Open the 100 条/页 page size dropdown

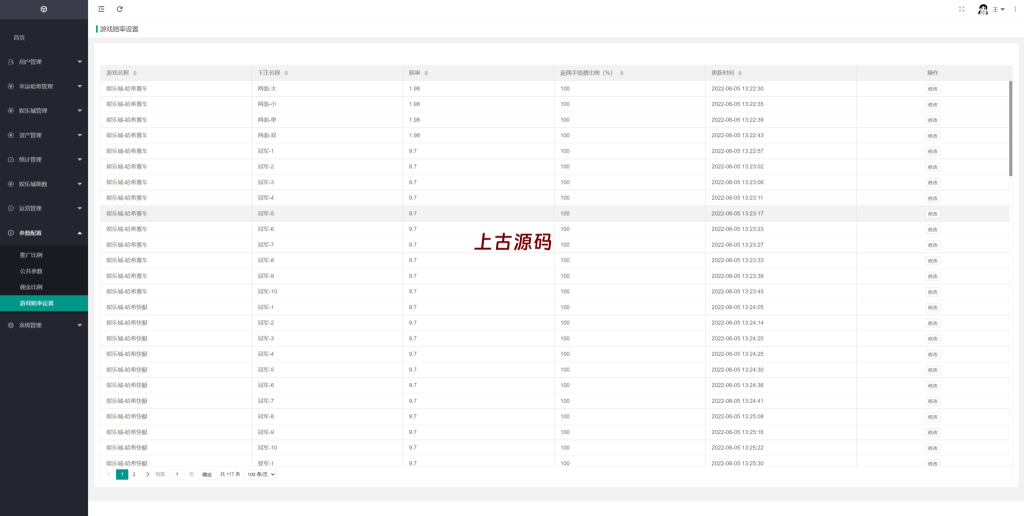(x=261, y=474)
